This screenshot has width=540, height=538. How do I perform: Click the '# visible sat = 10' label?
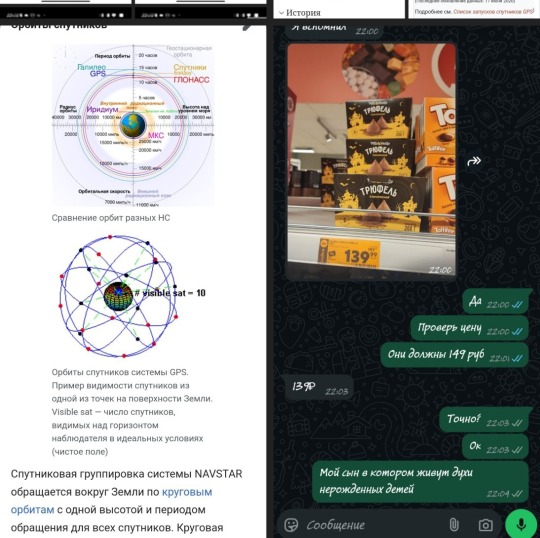170,293
